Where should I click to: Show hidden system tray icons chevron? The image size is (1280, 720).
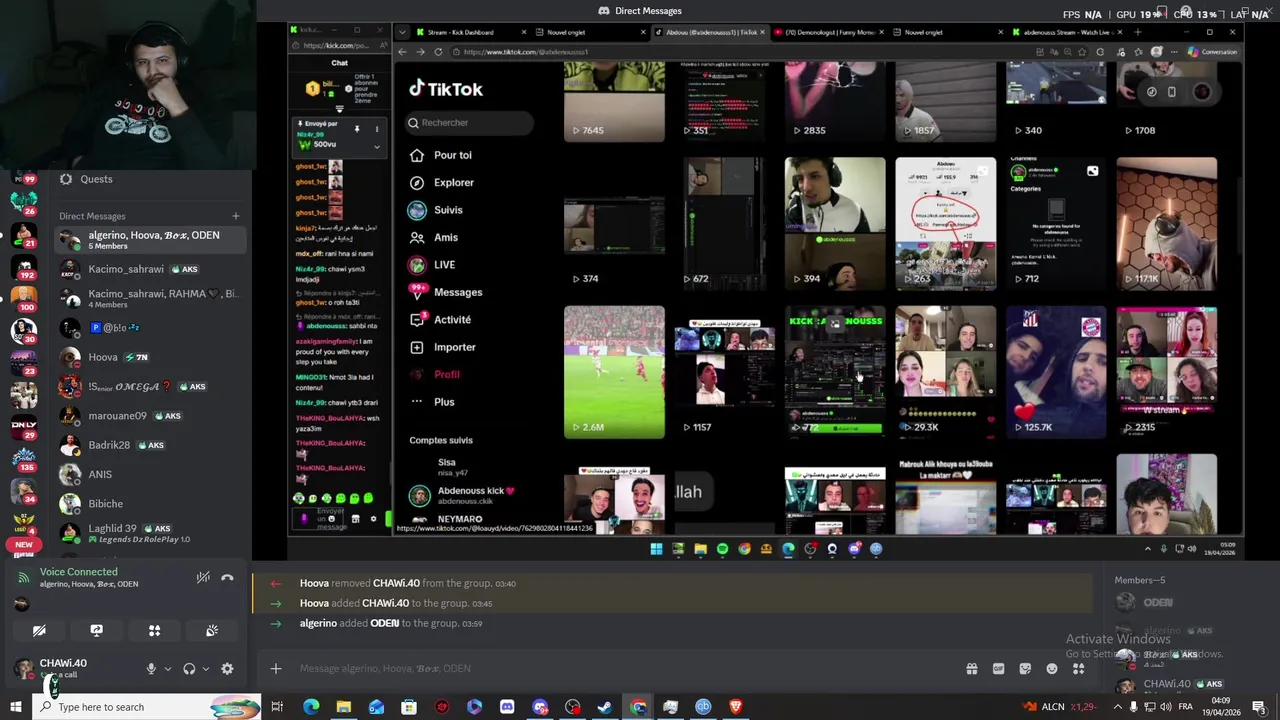[x=1116, y=707]
